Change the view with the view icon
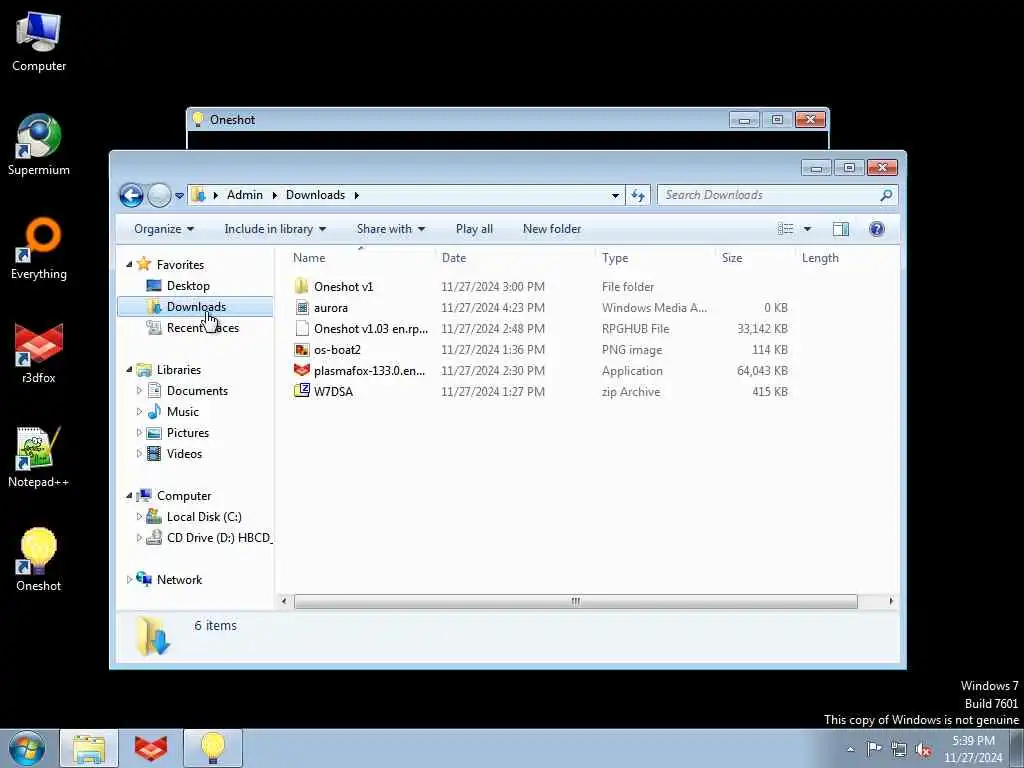 786,229
